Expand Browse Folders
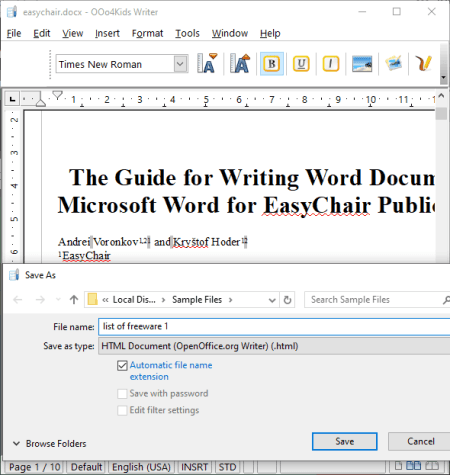The image size is (450, 475). pyautogui.click(x=49, y=444)
